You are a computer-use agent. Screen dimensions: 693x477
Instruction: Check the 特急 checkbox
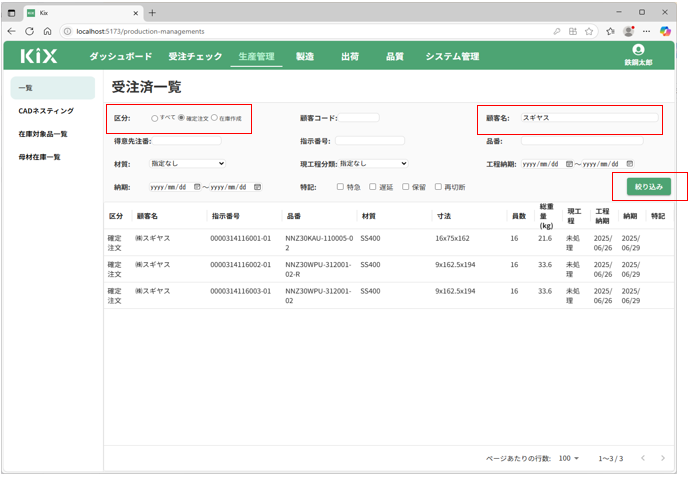(340, 187)
